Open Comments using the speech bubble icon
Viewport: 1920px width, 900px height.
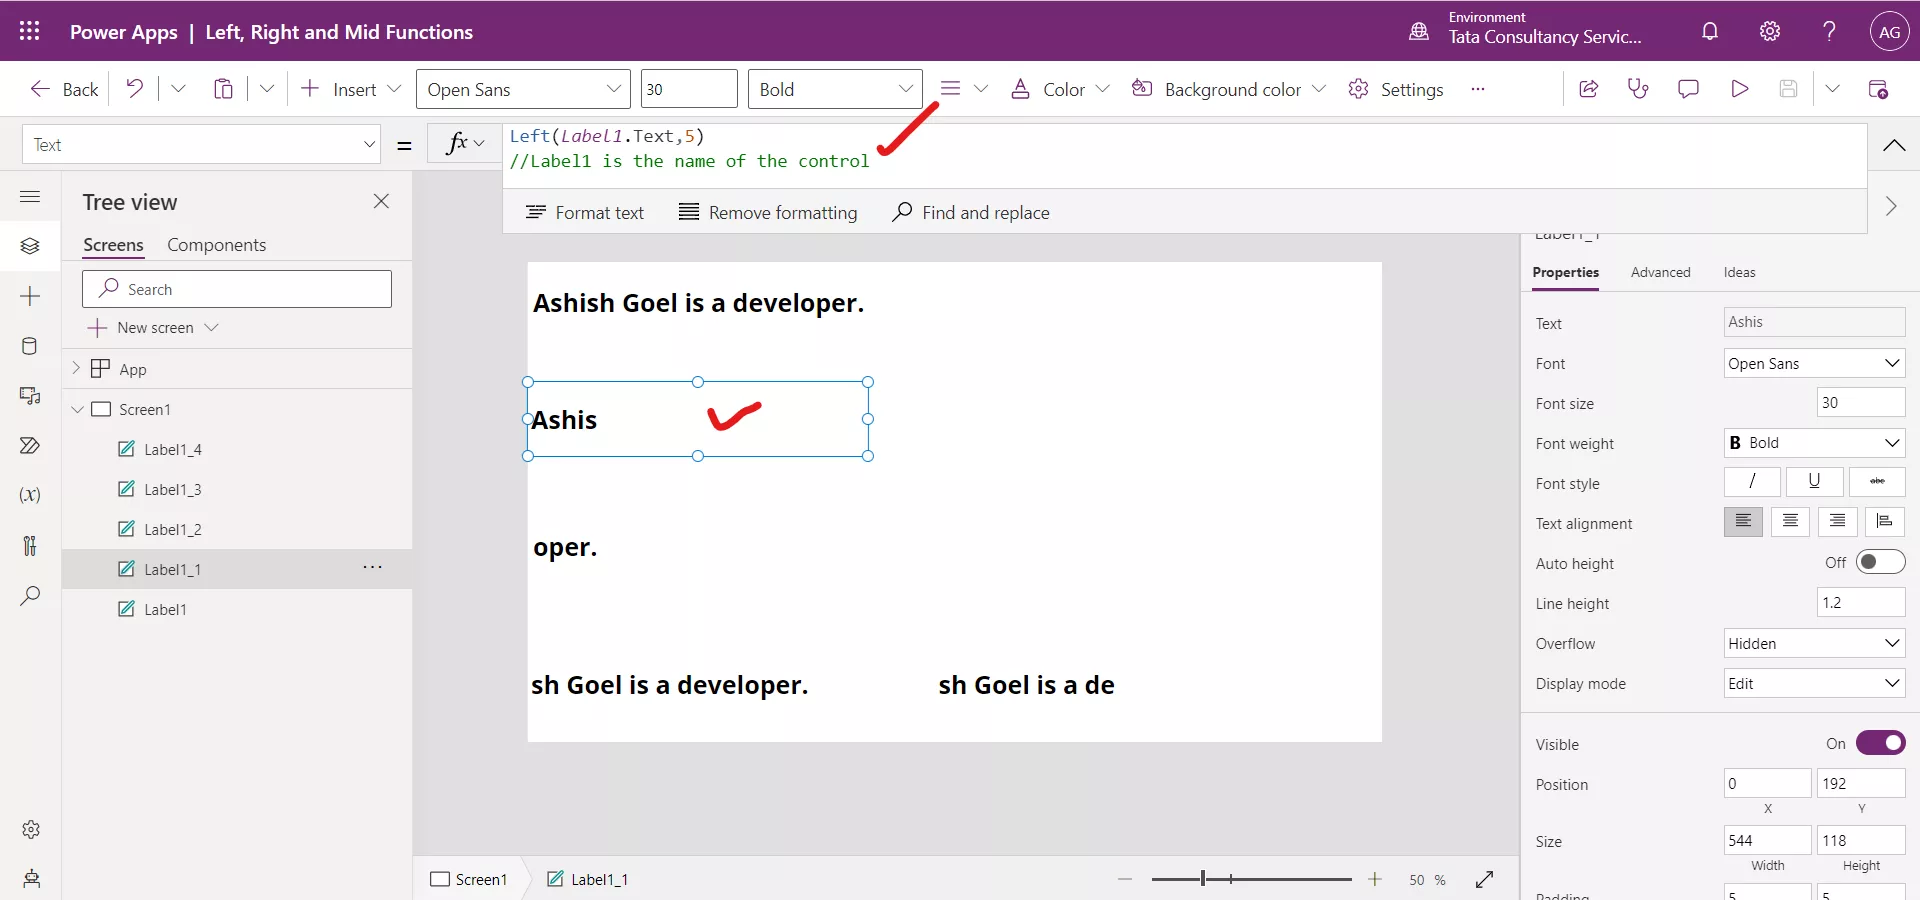click(1689, 88)
